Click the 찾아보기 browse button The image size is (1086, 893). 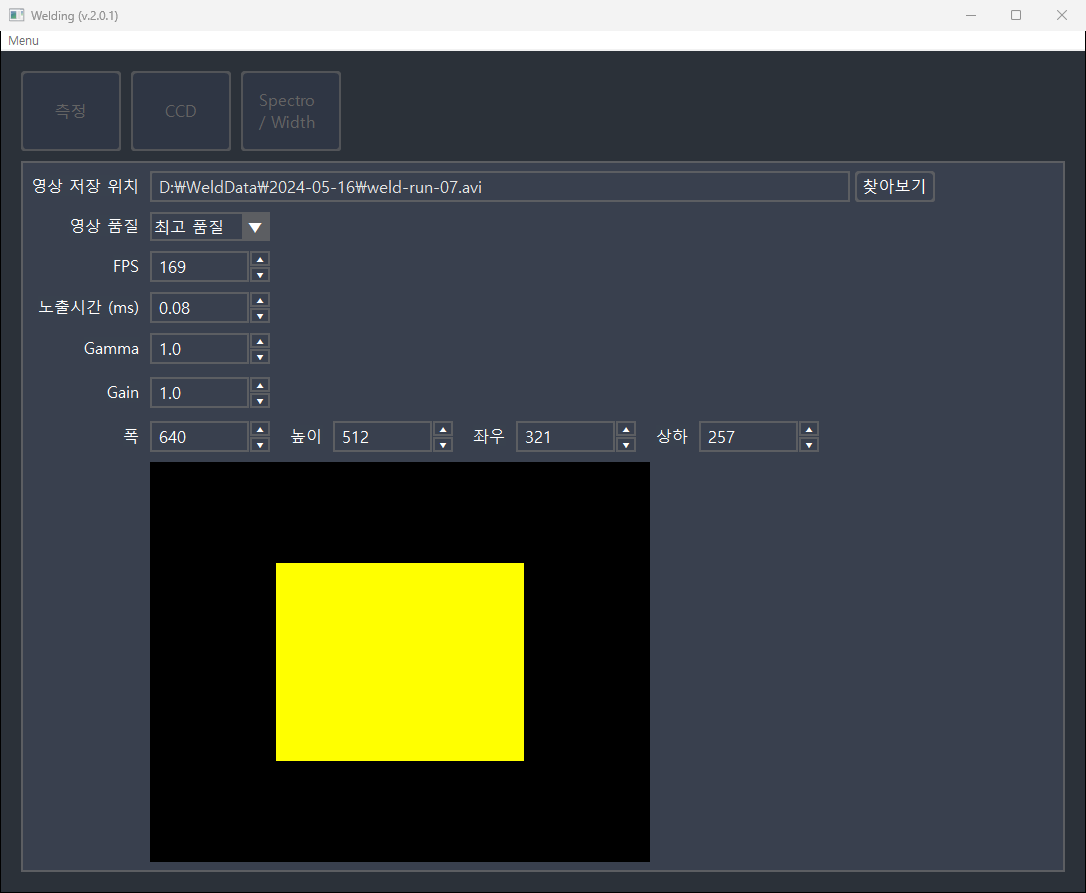pos(895,187)
